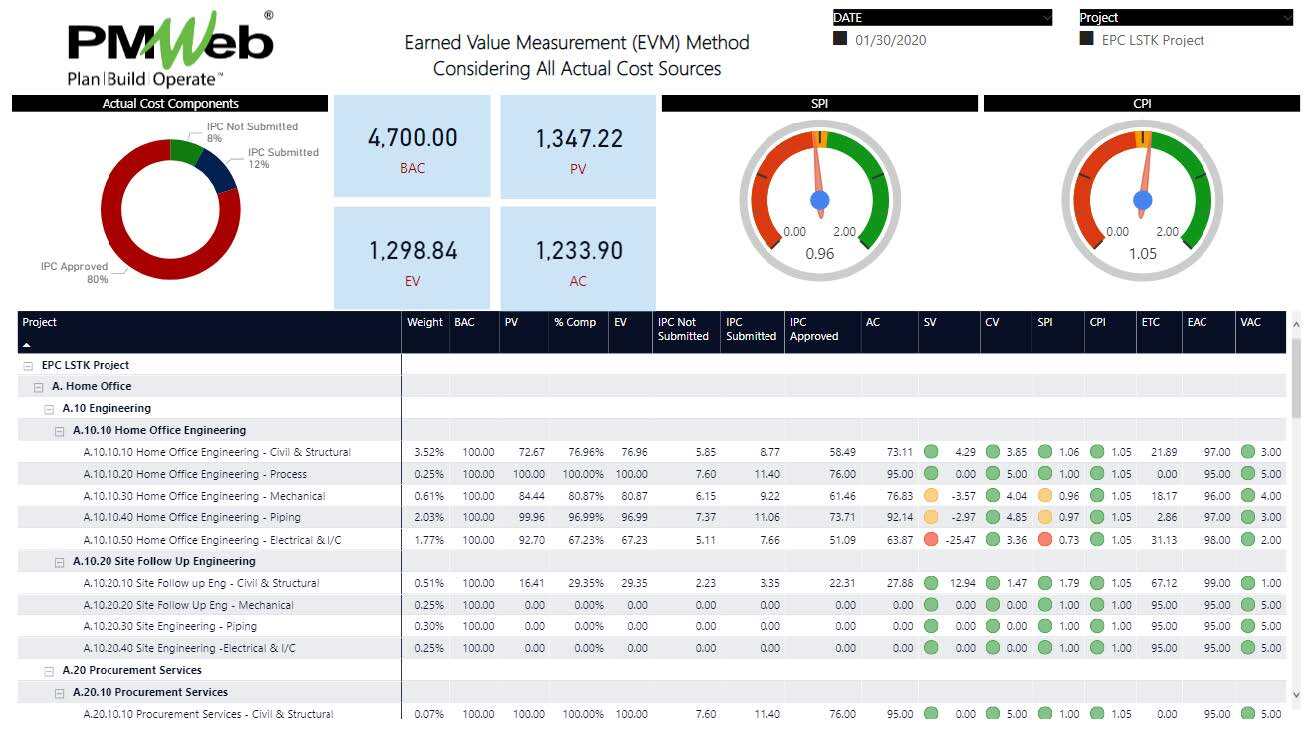Collapse the A.10.20 Site Follow Up Engineering group
1313x737 pixels.
click(x=60, y=562)
